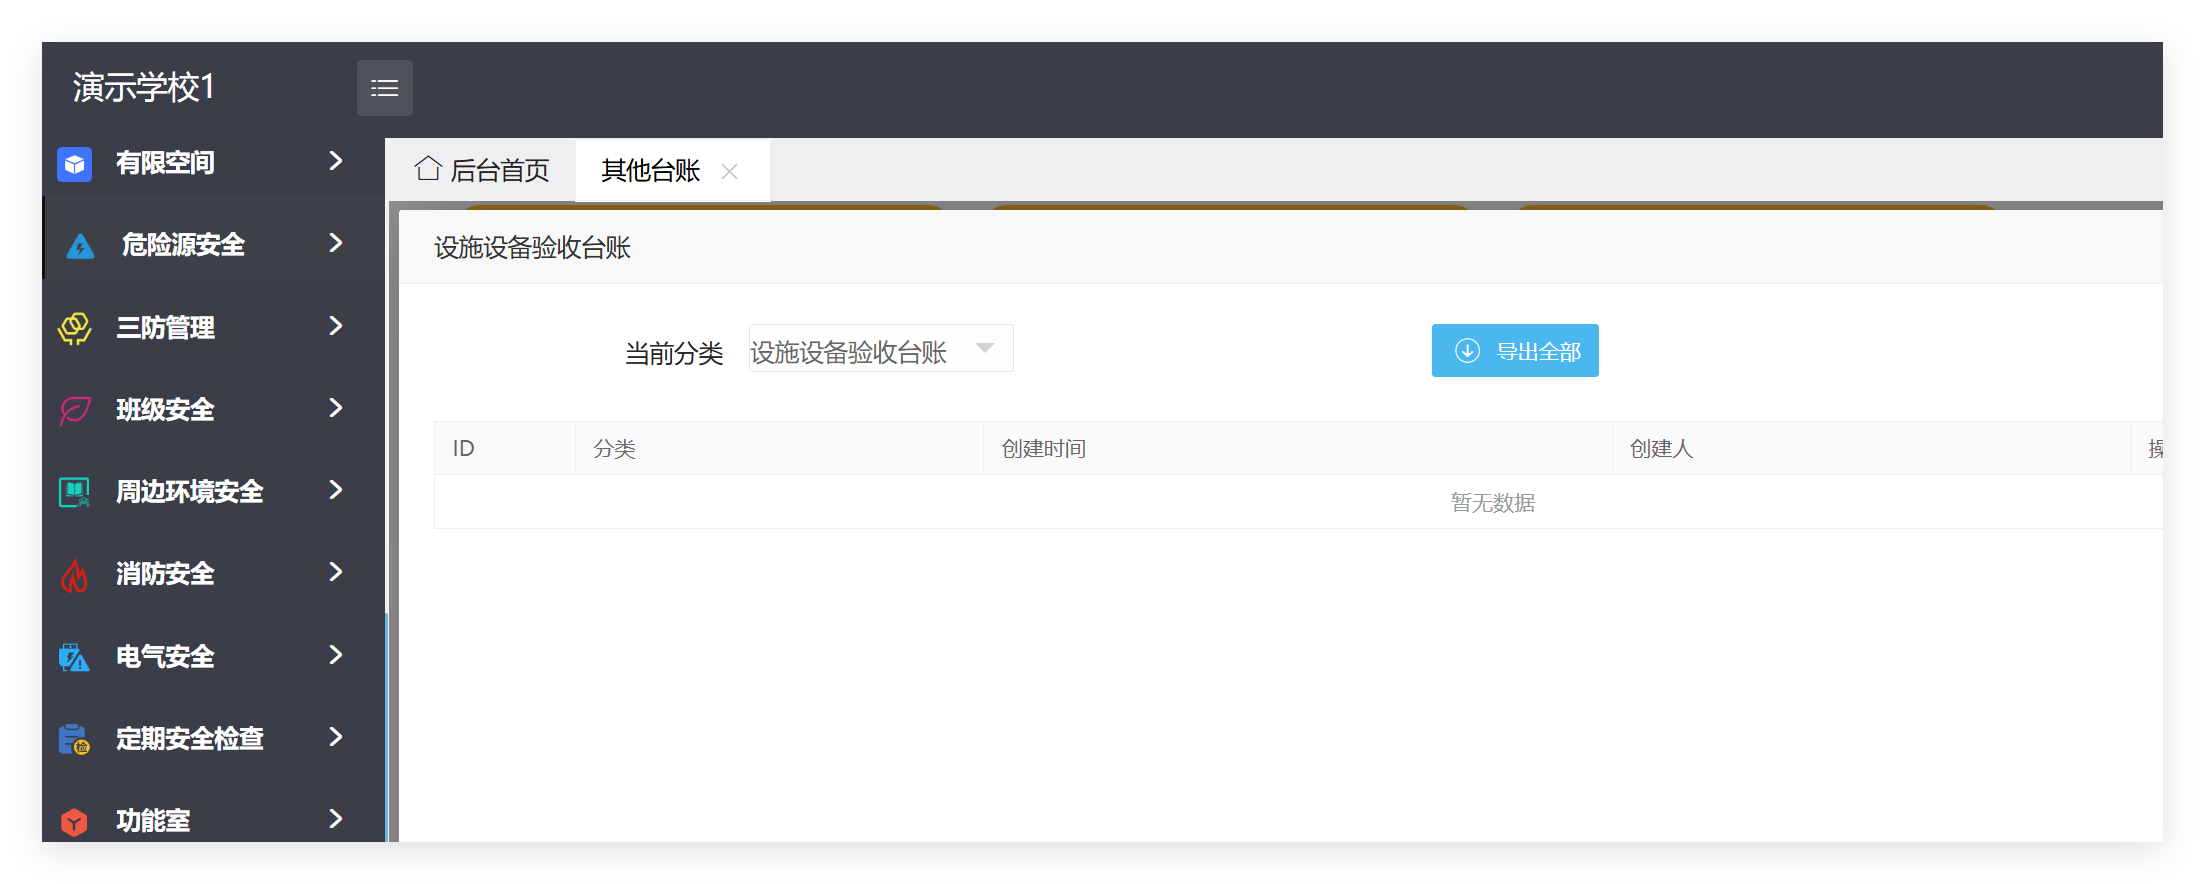
Task: Click the 有限空间 blue cube icon
Action: click(x=75, y=164)
